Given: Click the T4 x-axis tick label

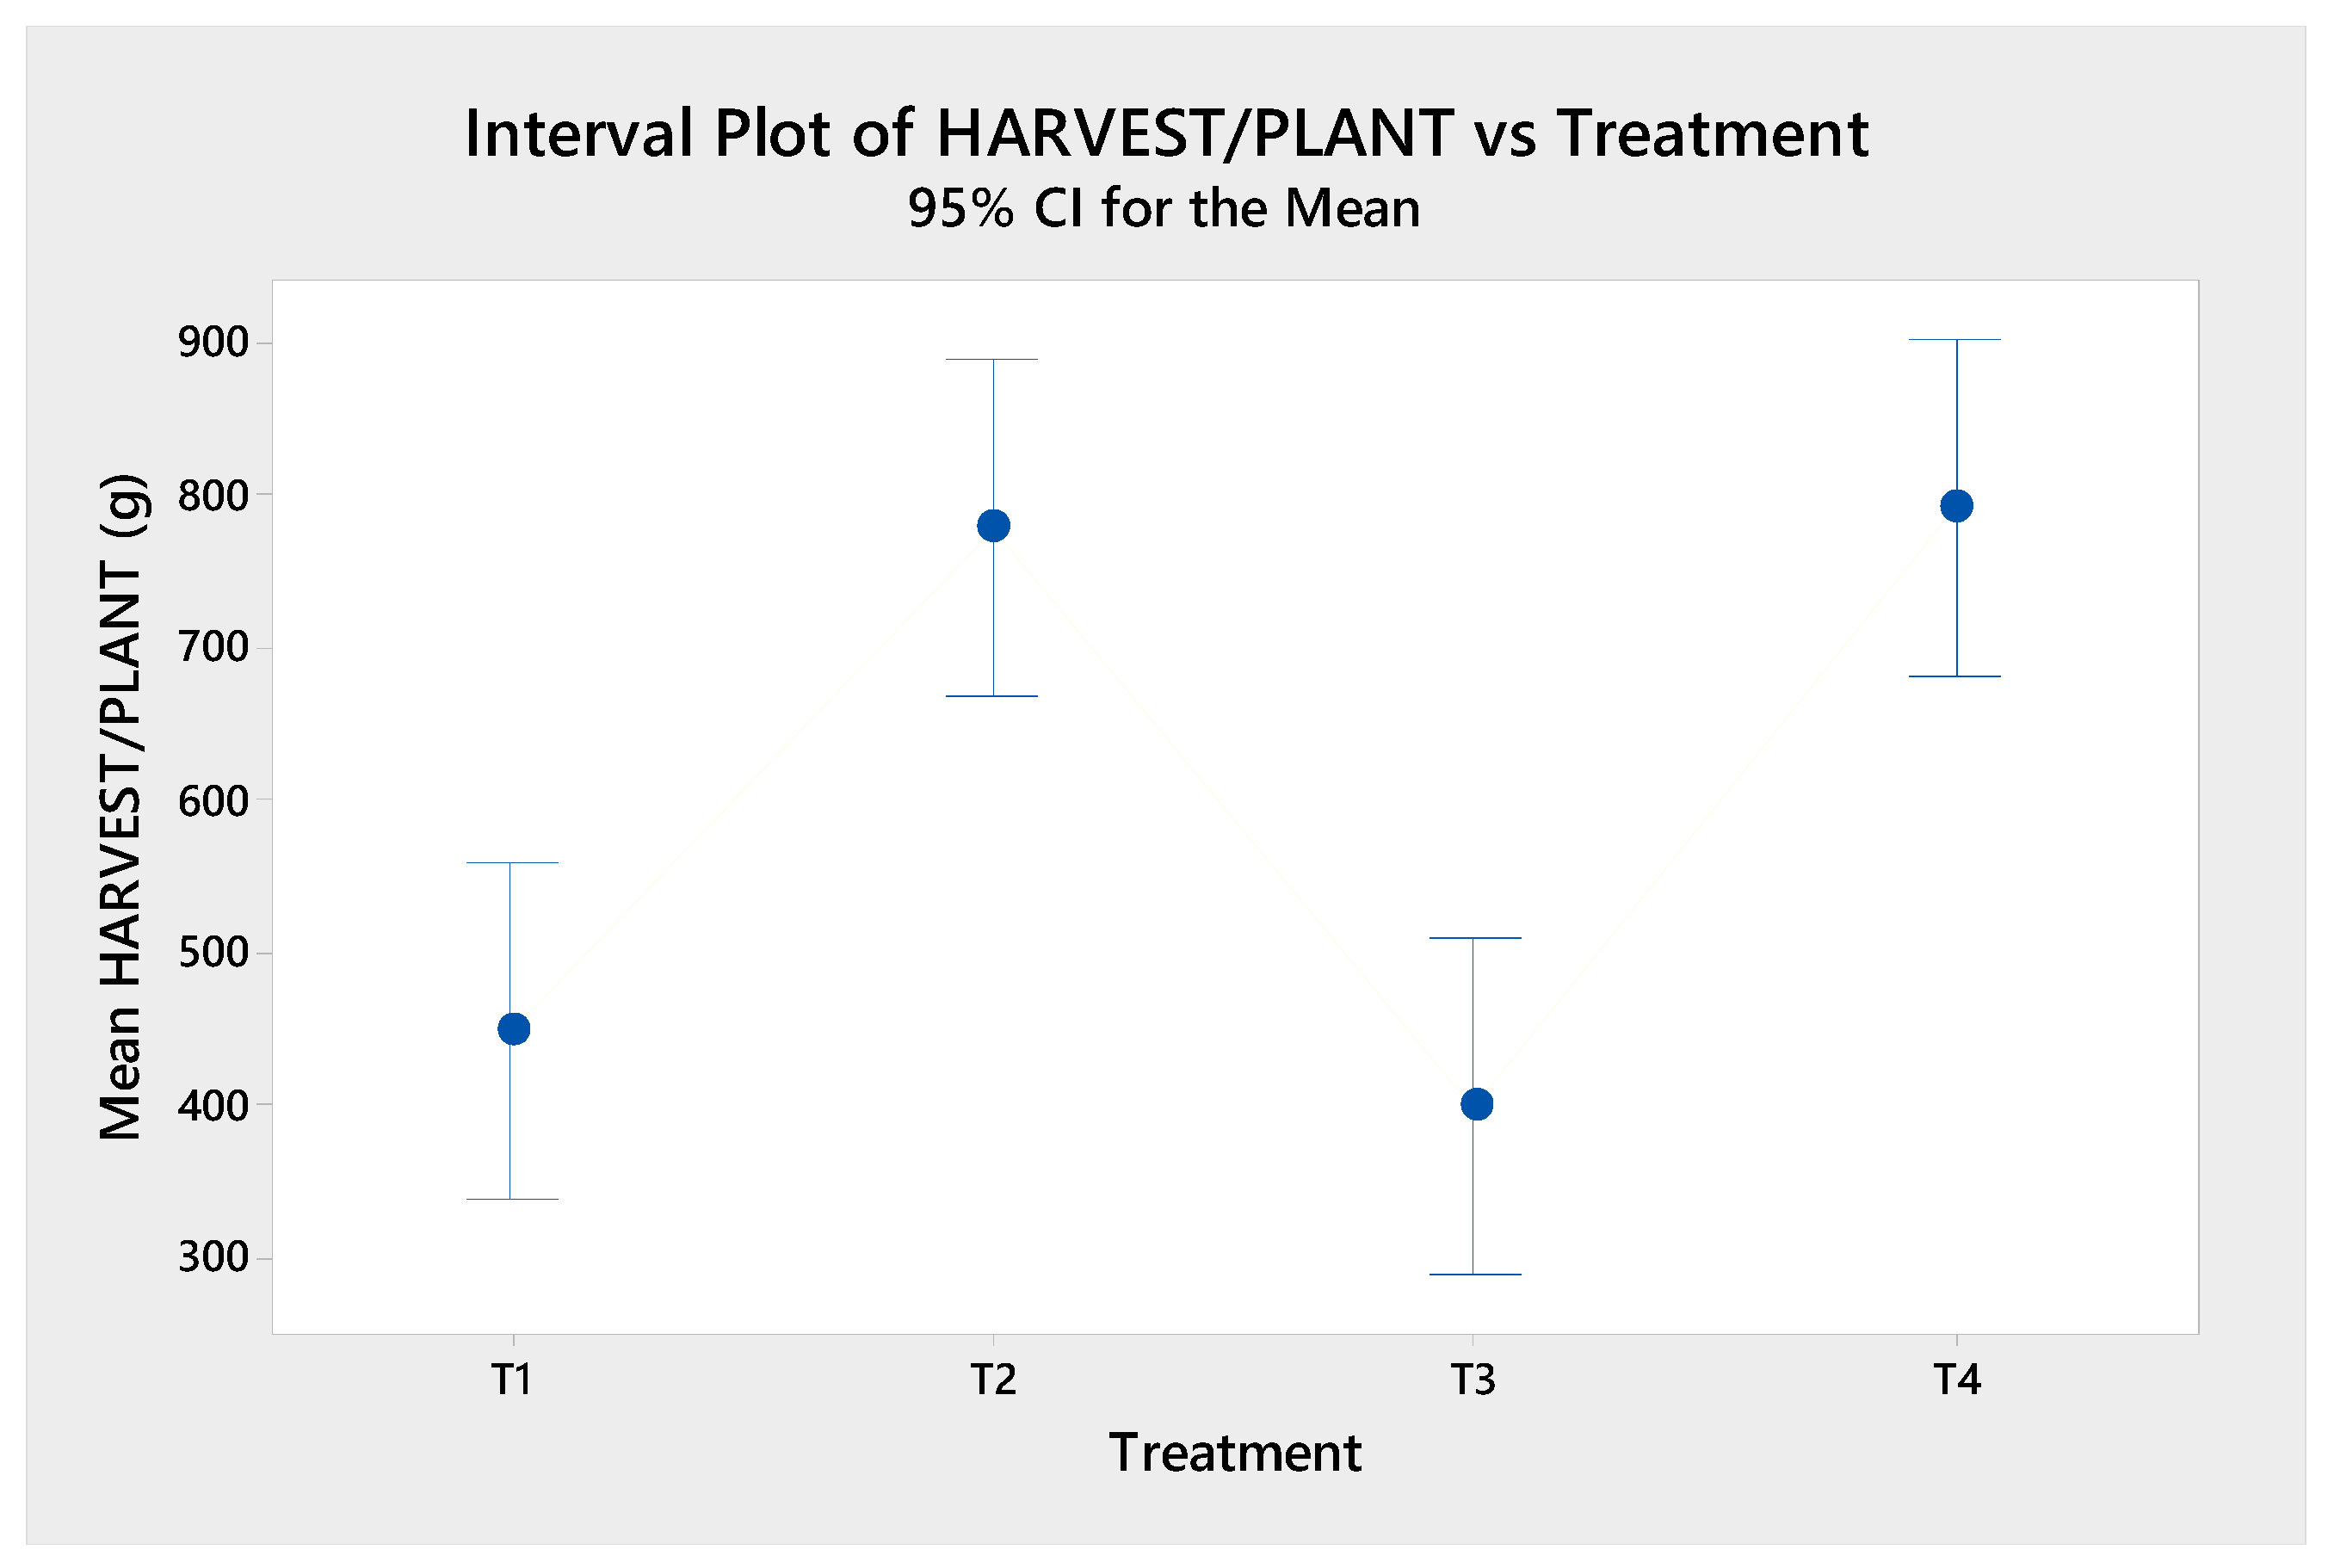Looking at the screenshot, I should coord(1956,1380).
